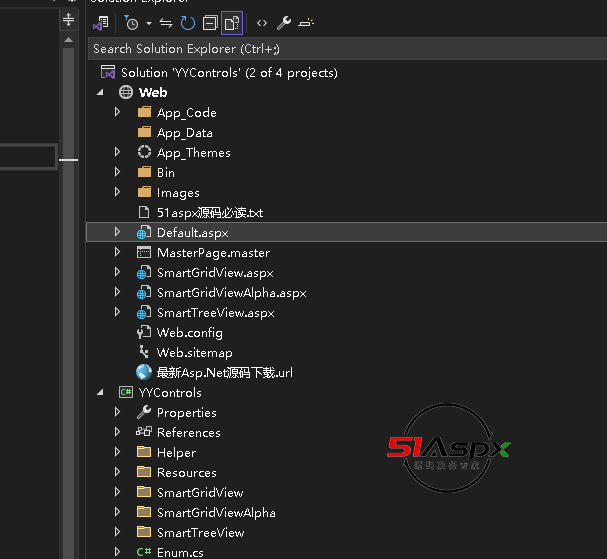The width and height of the screenshot is (607, 559).
Task: Expand the Default.aspx file node
Action: coord(117,232)
